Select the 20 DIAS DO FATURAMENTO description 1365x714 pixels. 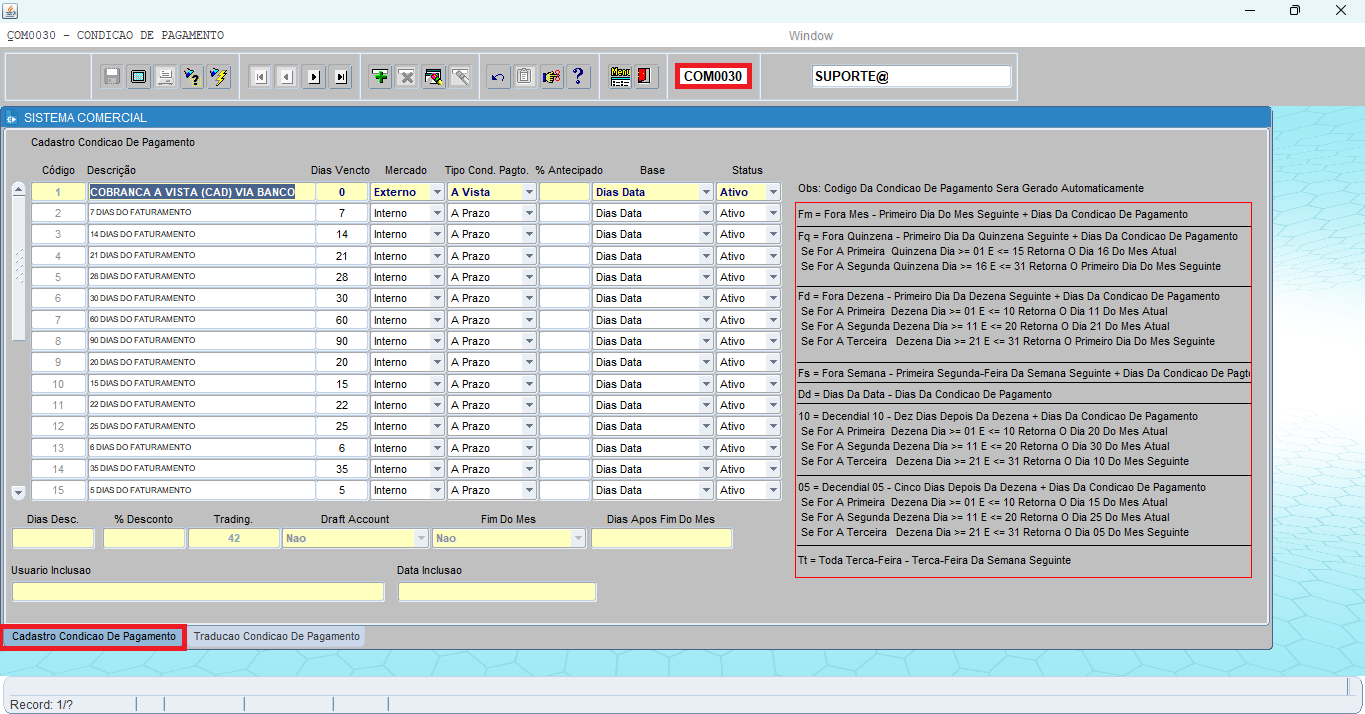click(x=201, y=362)
